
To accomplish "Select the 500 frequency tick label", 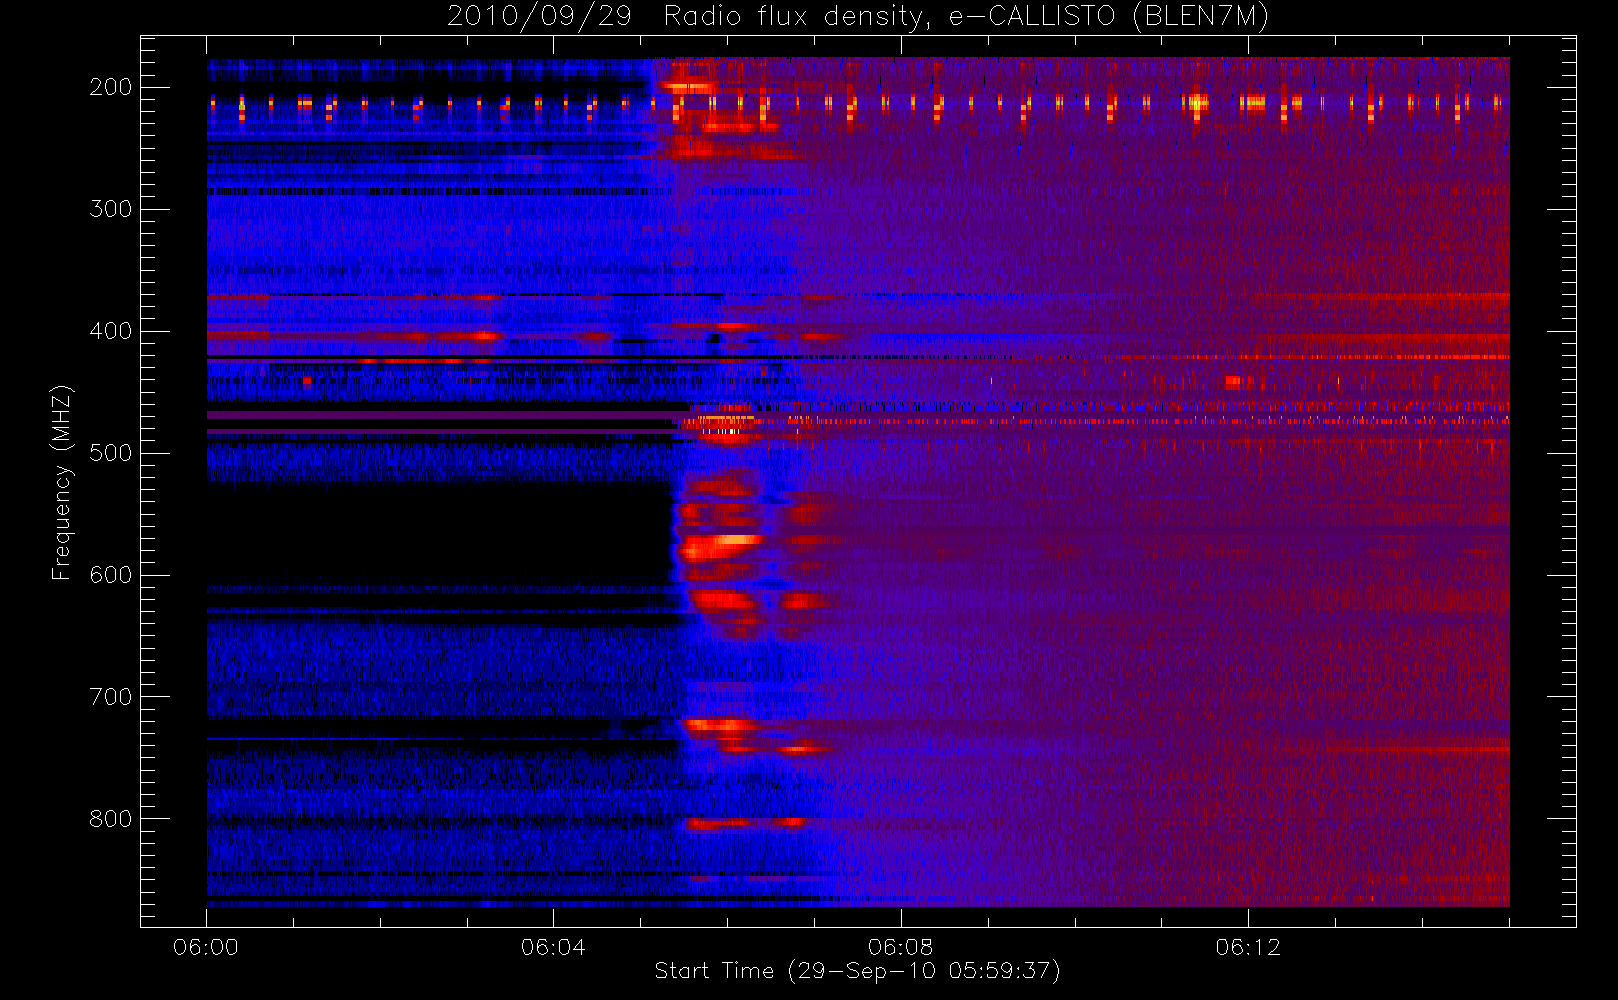I will coord(110,453).
